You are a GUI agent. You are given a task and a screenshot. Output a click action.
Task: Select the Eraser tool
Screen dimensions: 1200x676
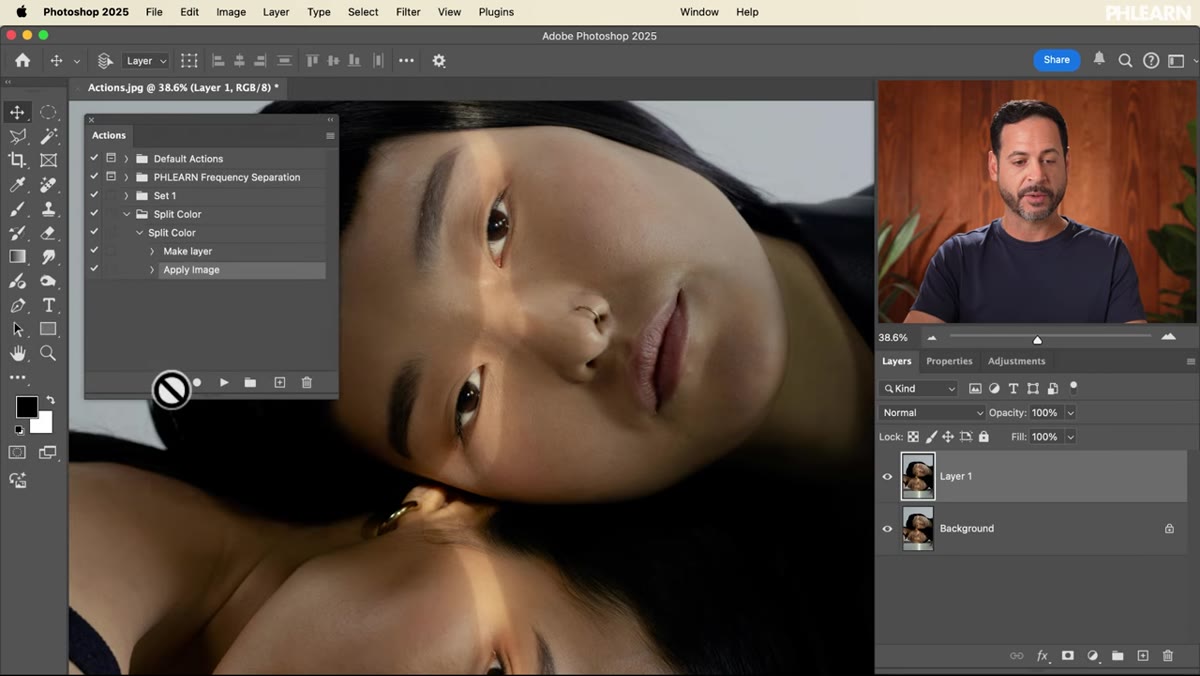point(48,233)
